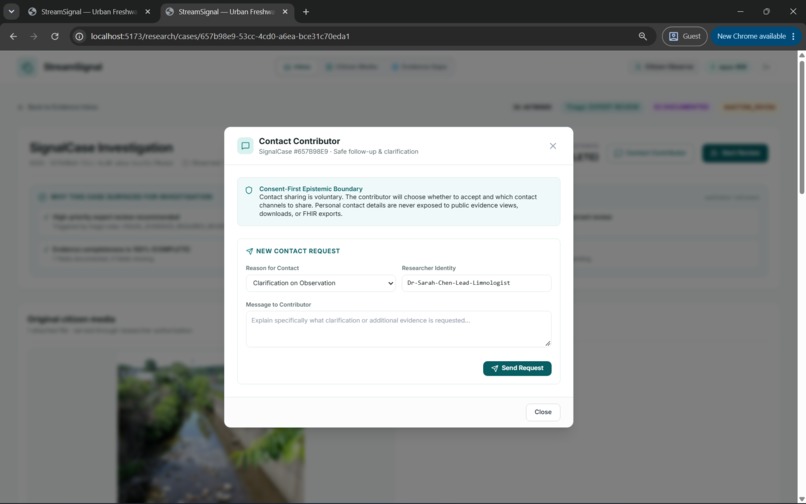This screenshot has height=504, width=806.
Task: Click the chat bubble icon beside Contact Contributor
Action: (x=245, y=146)
